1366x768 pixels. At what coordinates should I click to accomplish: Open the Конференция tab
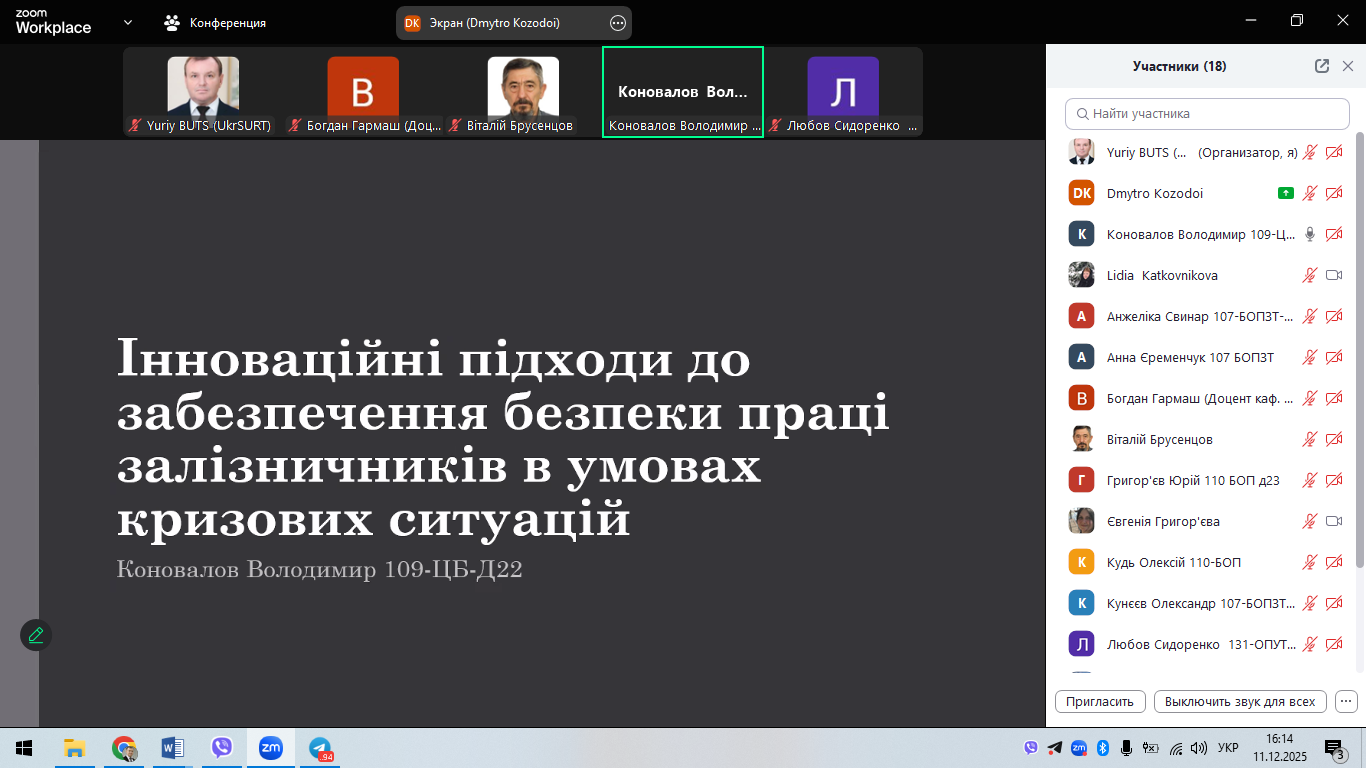click(x=216, y=22)
